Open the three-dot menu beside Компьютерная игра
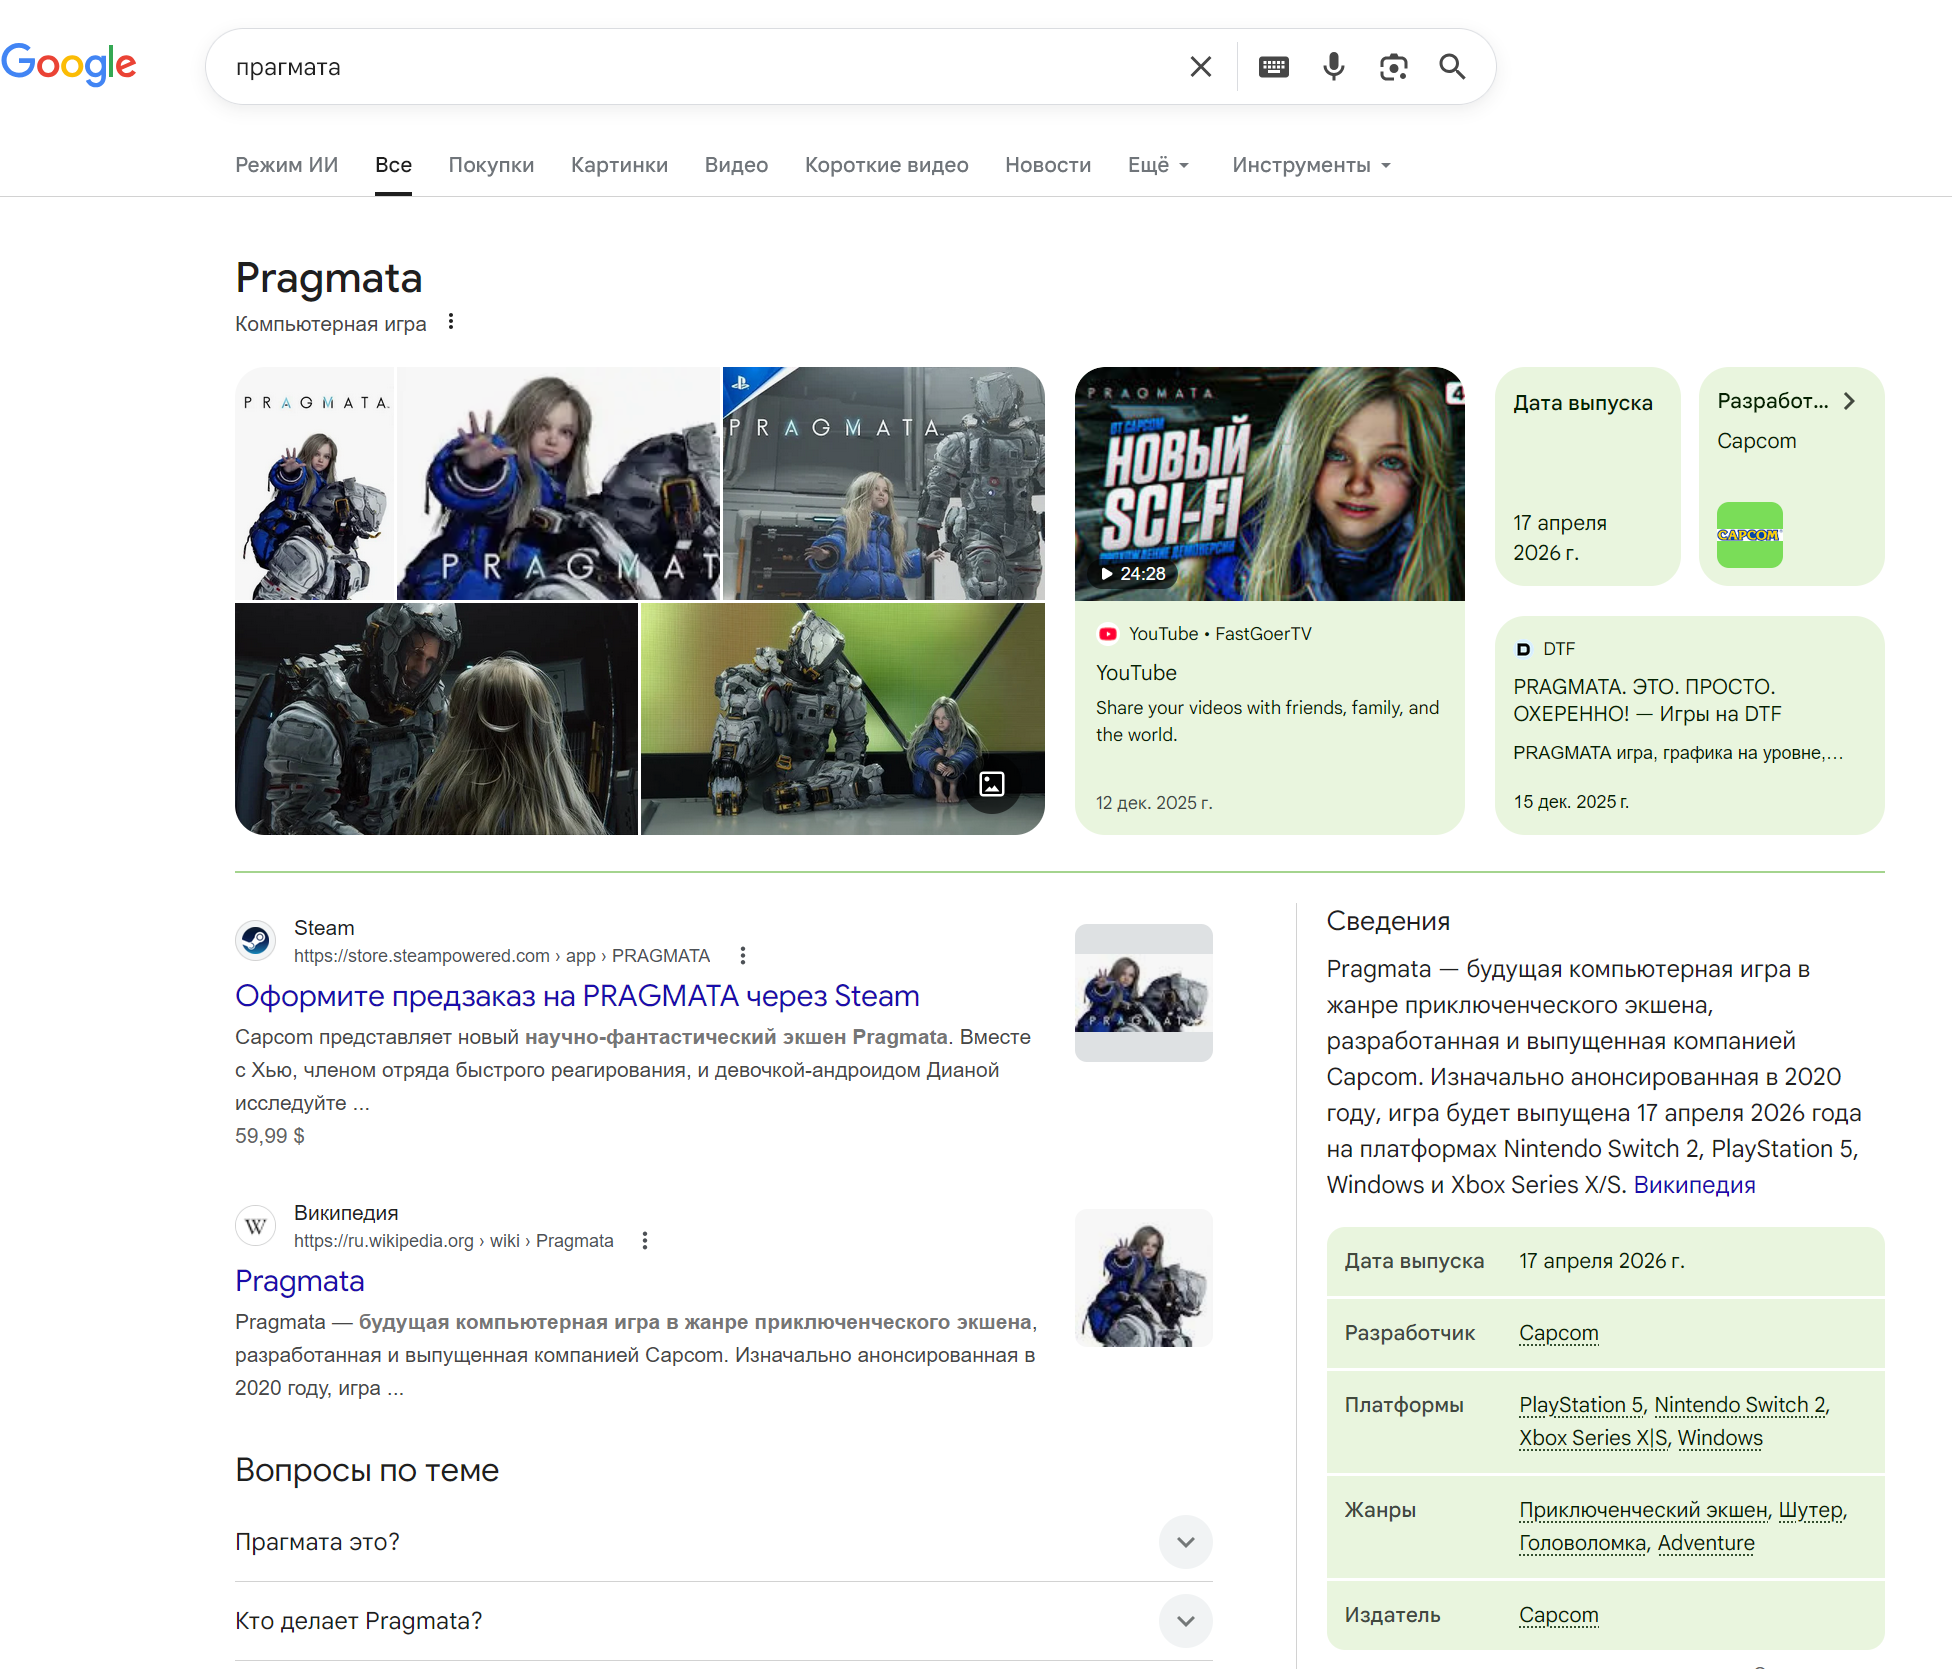1952x1669 pixels. coord(451,322)
